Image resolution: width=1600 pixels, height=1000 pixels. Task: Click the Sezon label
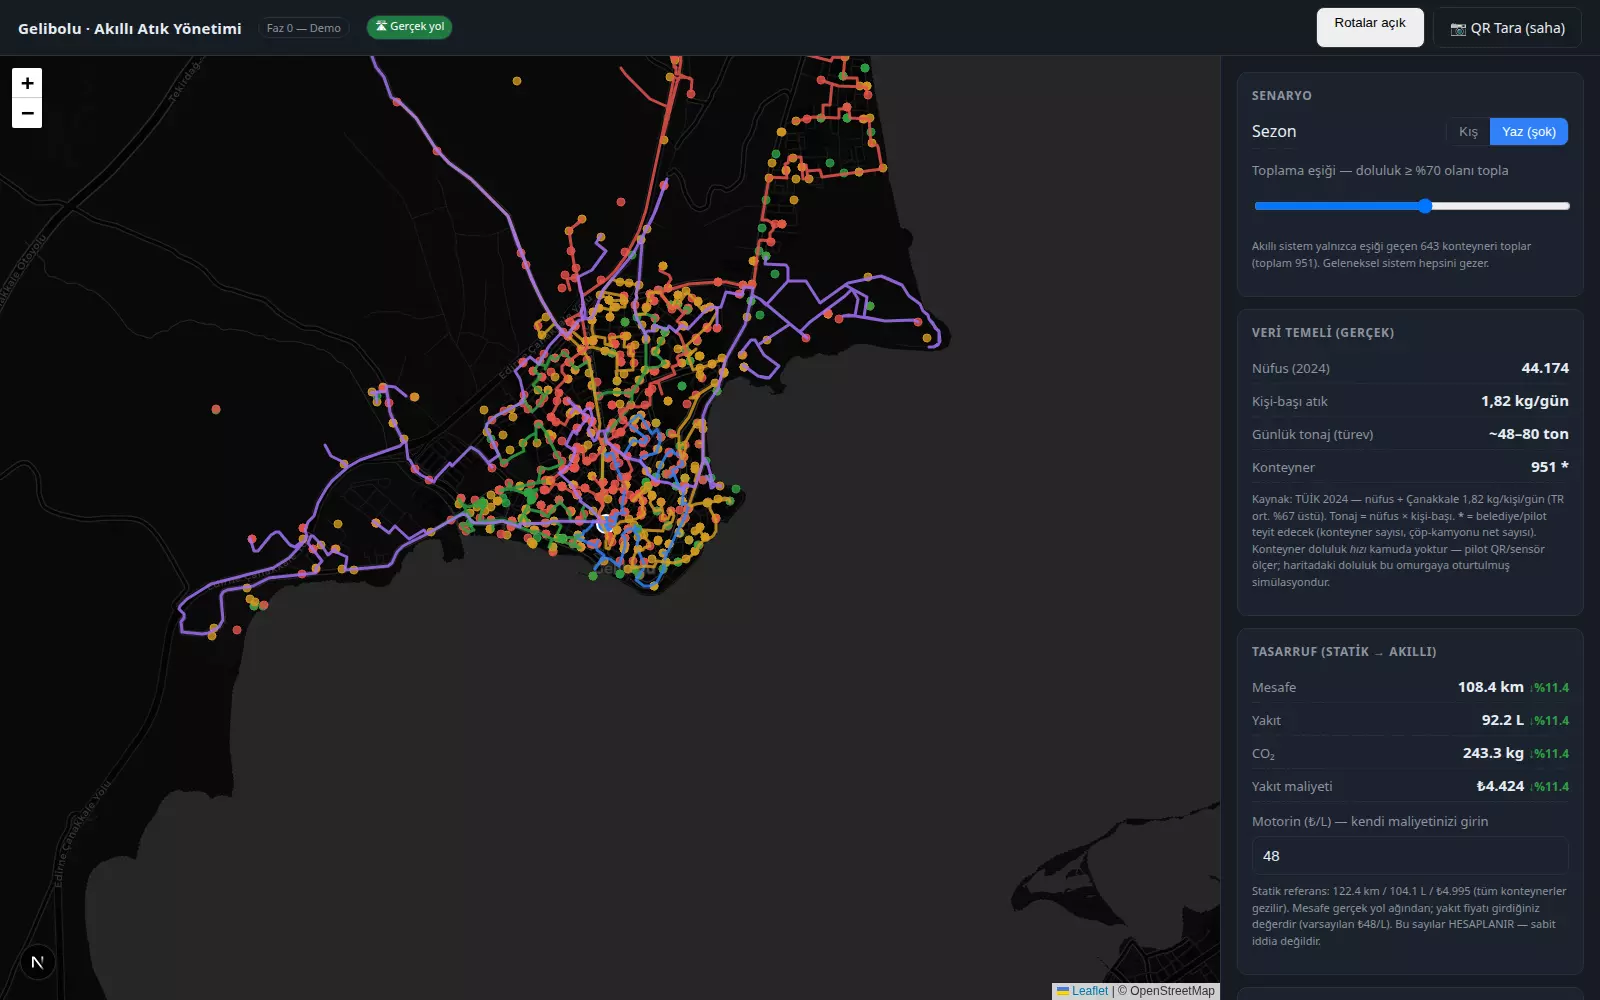click(x=1274, y=132)
